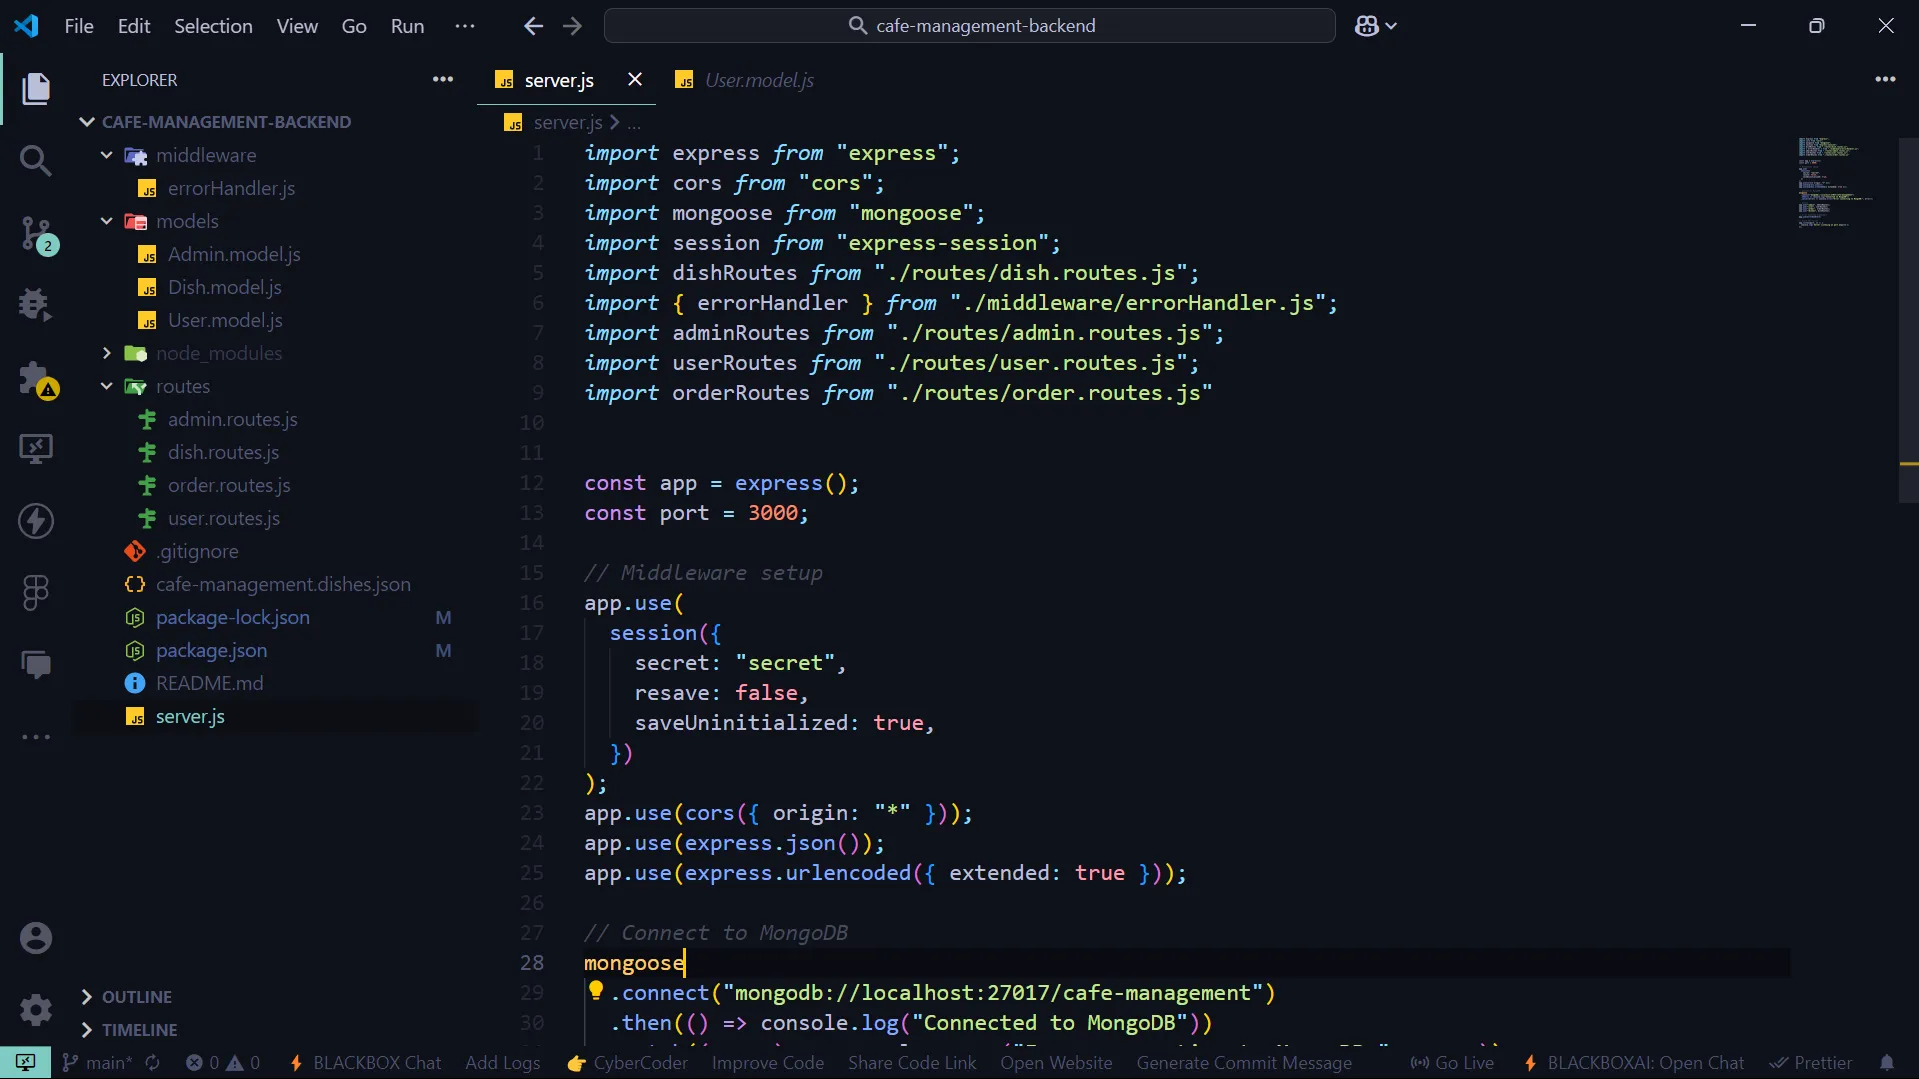The height and width of the screenshot is (1079, 1919).
Task: Show hidden menu bar items
Action: 465,26
